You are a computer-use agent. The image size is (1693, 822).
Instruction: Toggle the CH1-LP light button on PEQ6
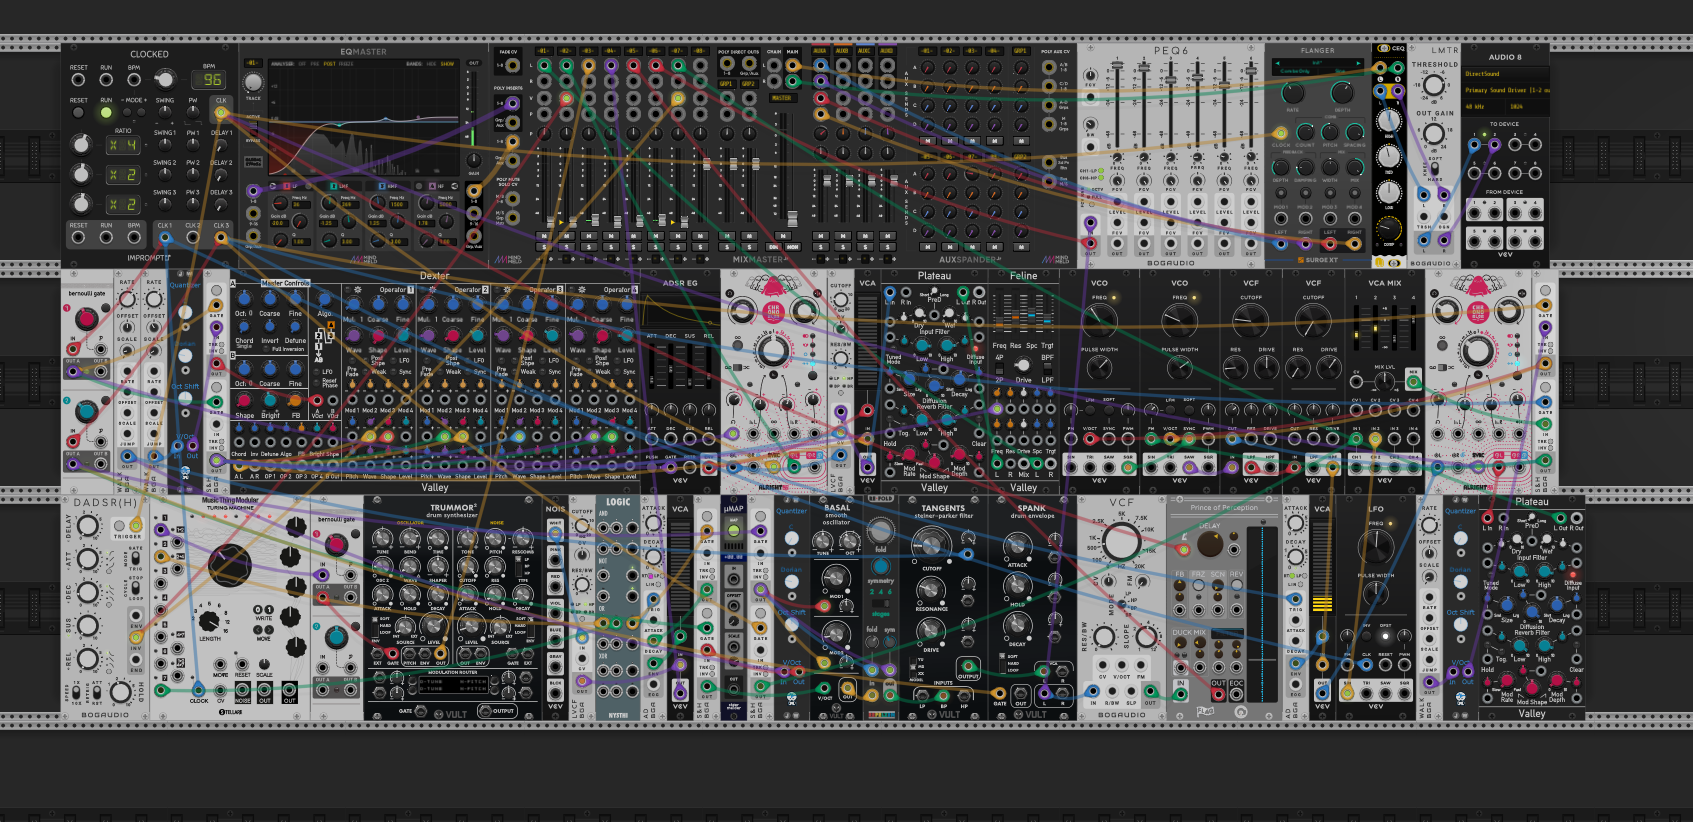(1103, 170)
